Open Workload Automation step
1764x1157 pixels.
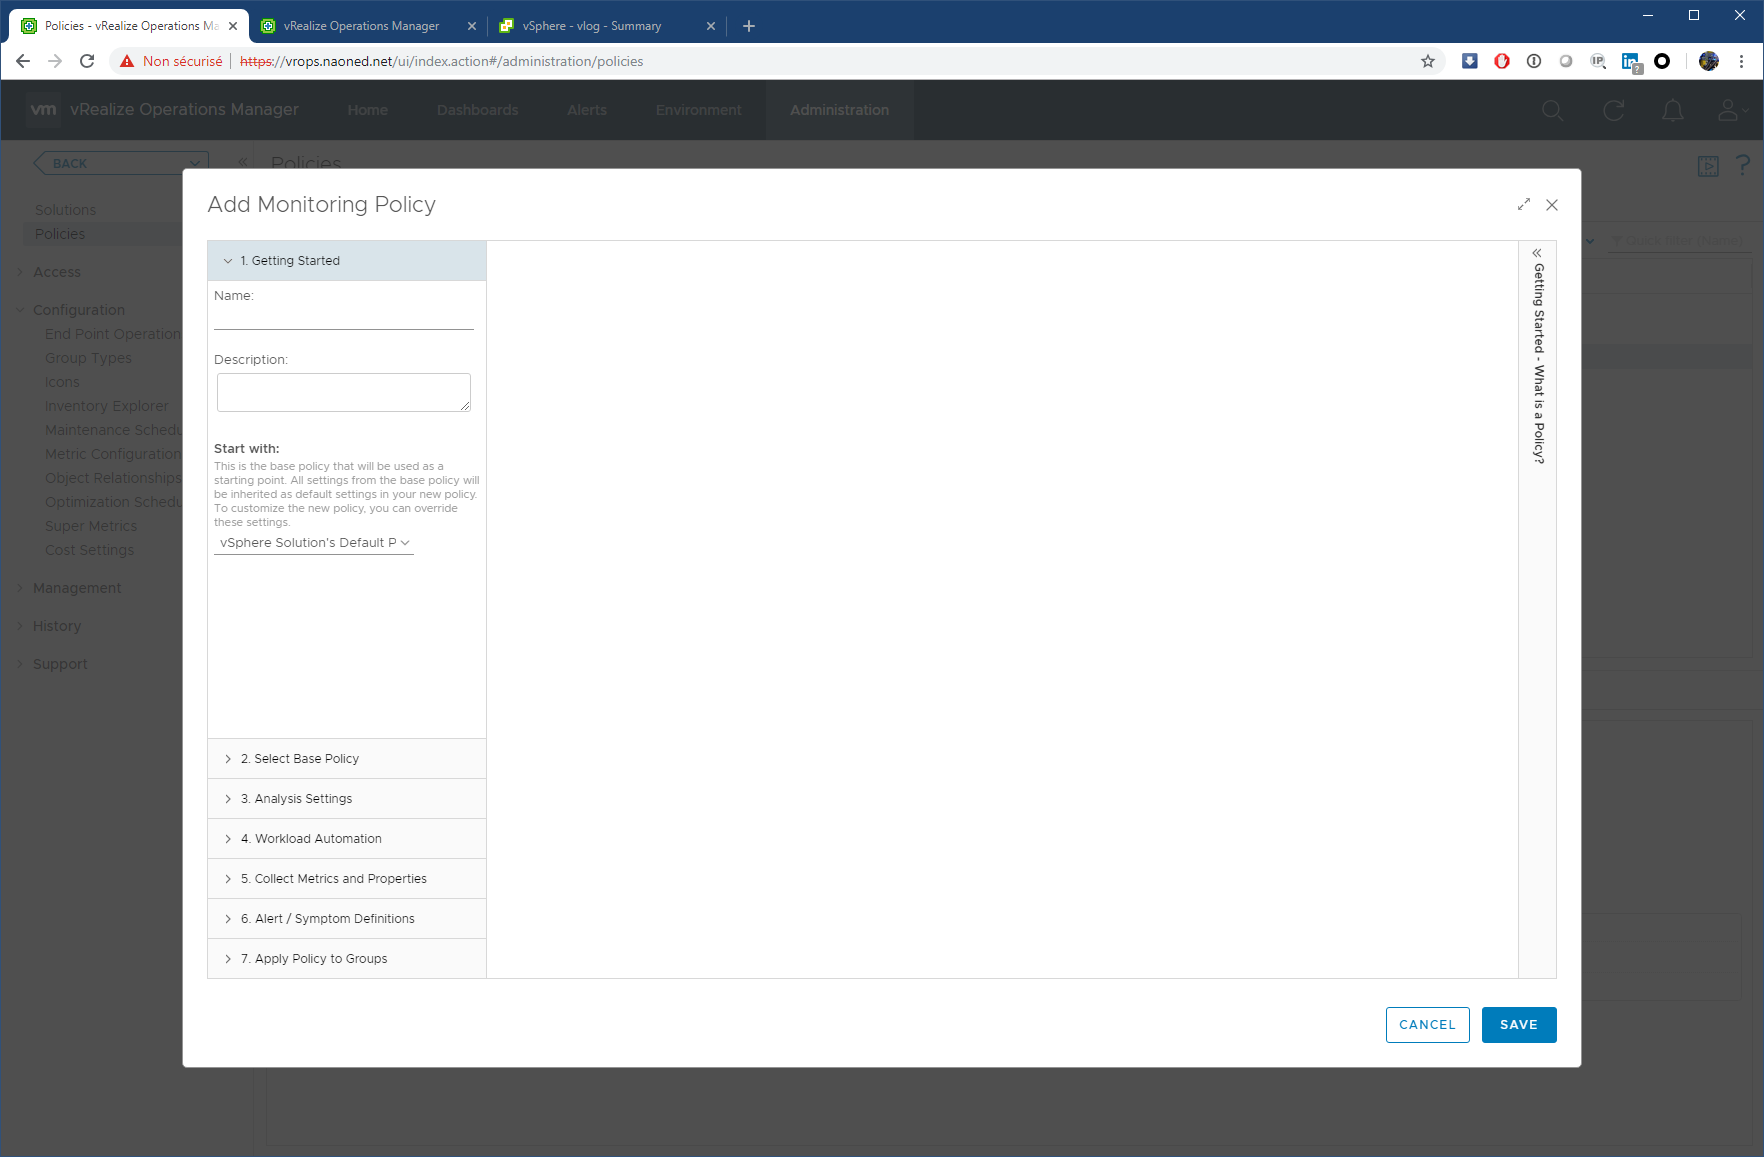pos(310,839)
